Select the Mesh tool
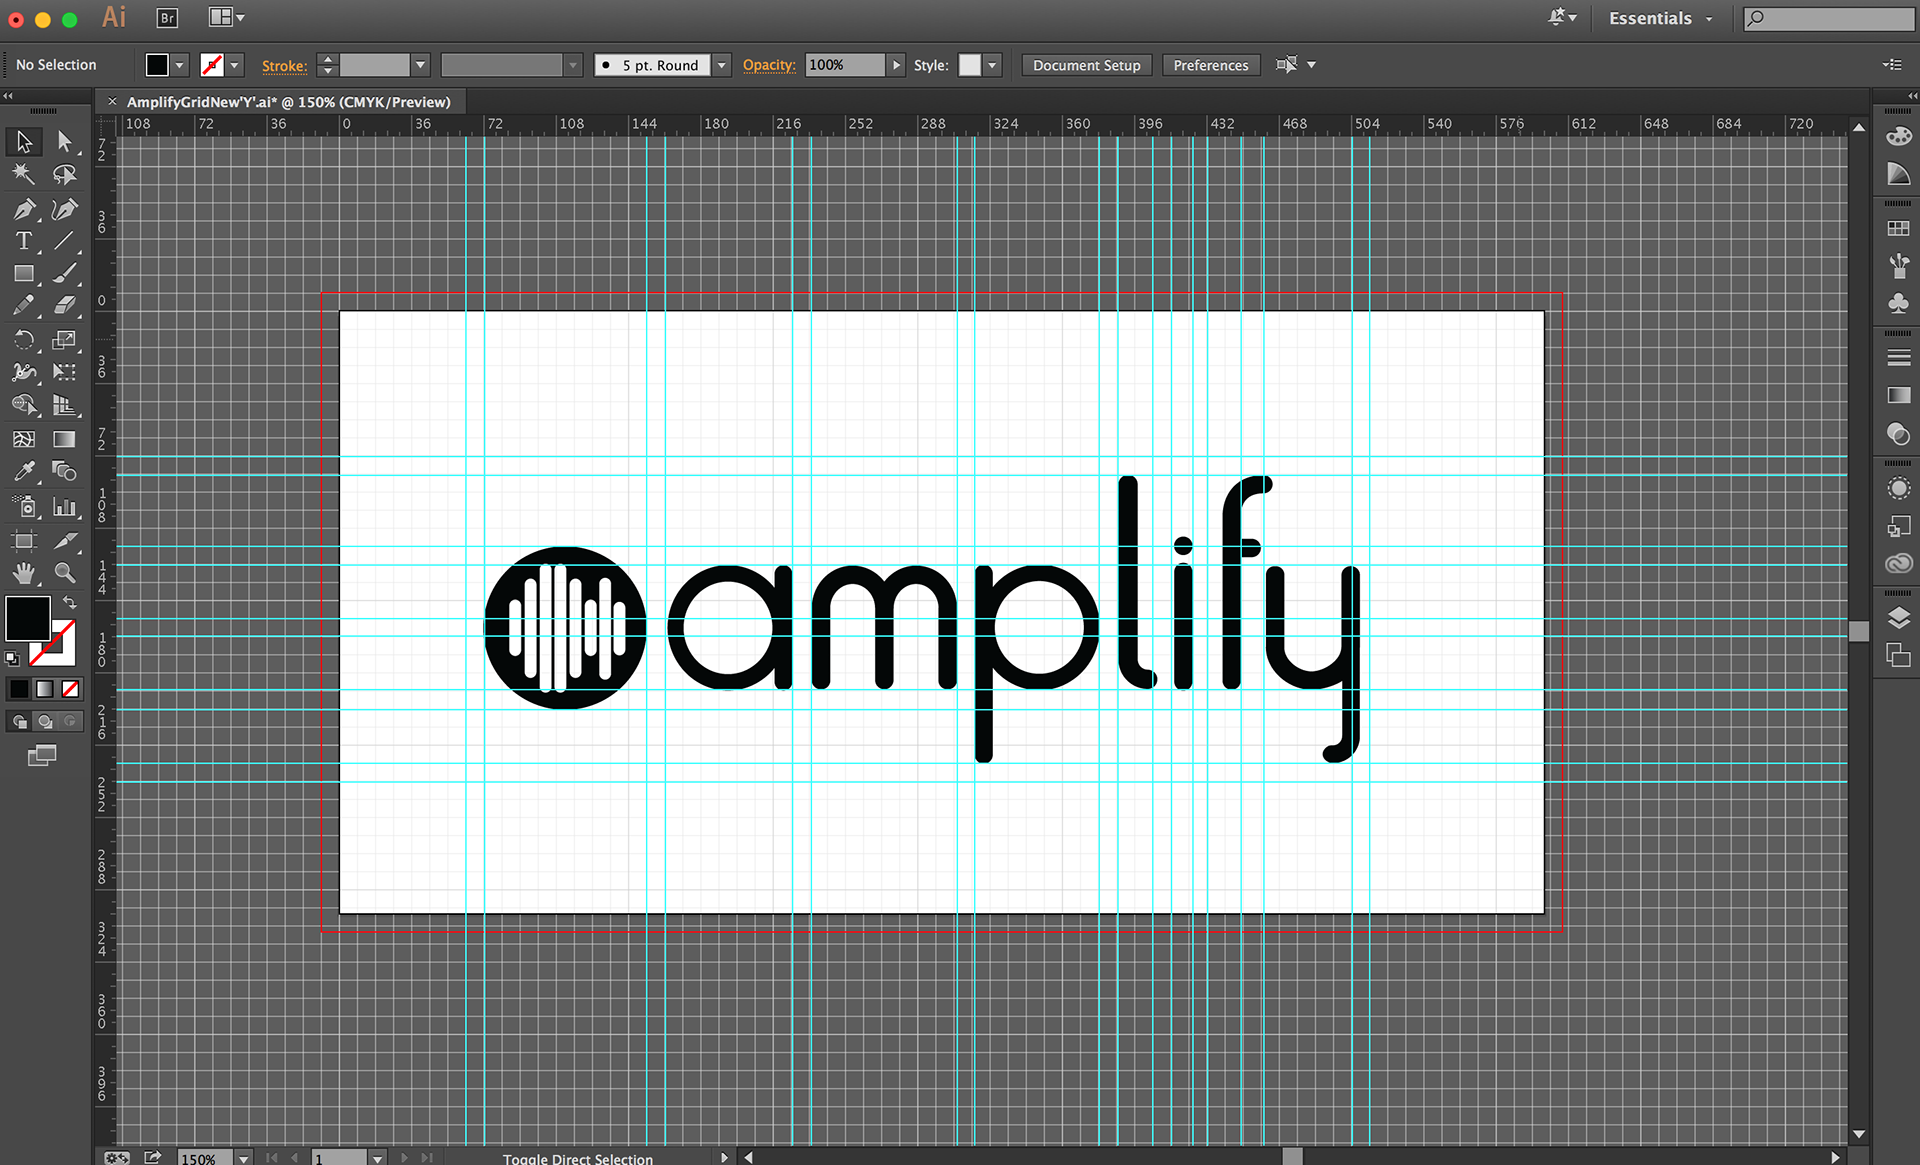The width and height of the screenshot is (1920, 1165). tap(24, 439)
